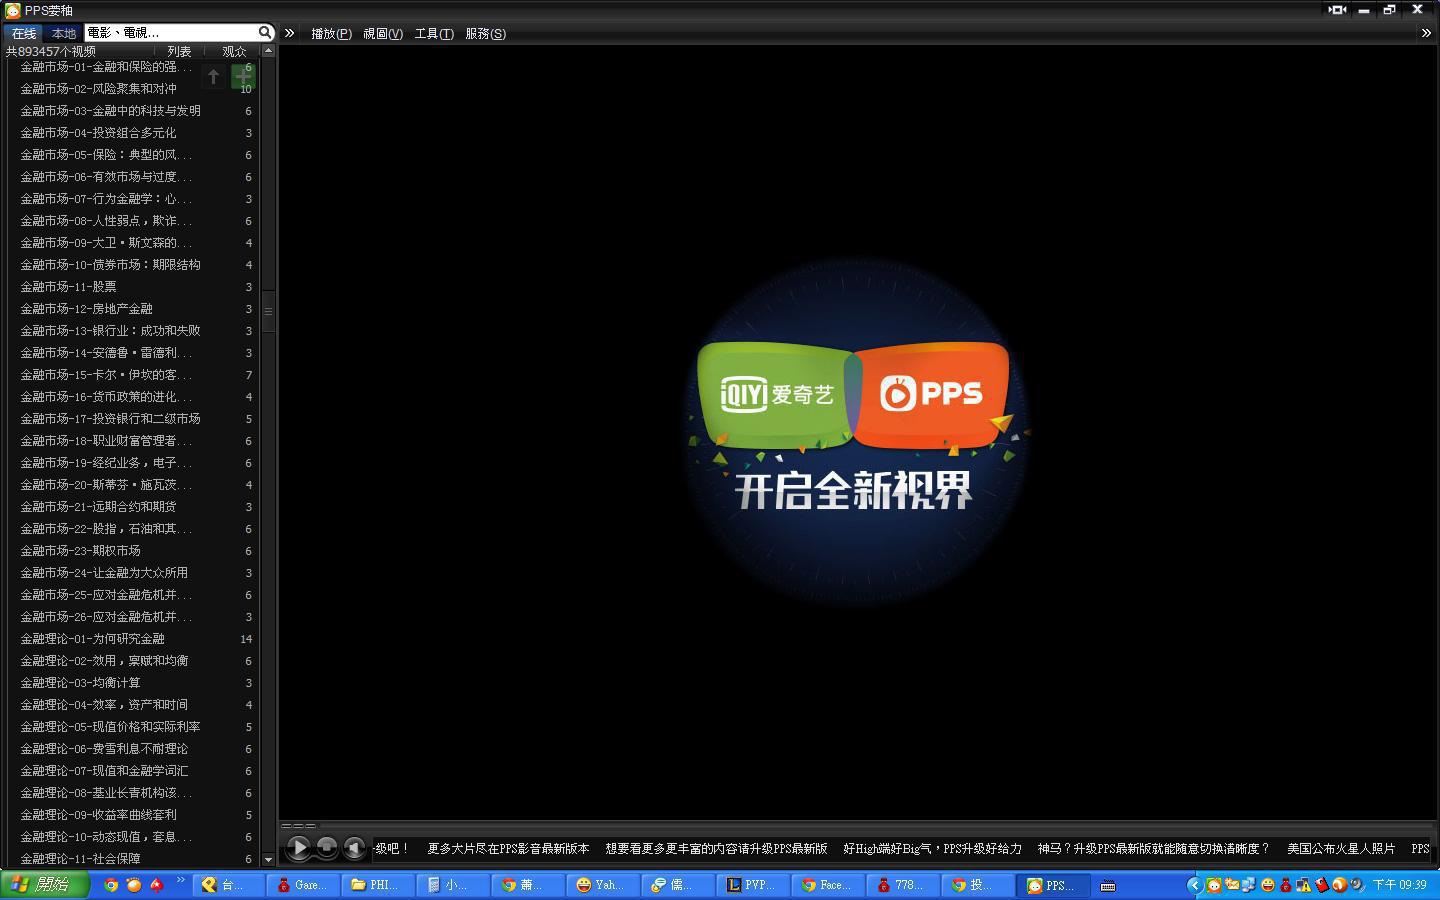Screen dimensions: 1440x900
Task: Open the 播放(P) menu
Action: (331, 33)
